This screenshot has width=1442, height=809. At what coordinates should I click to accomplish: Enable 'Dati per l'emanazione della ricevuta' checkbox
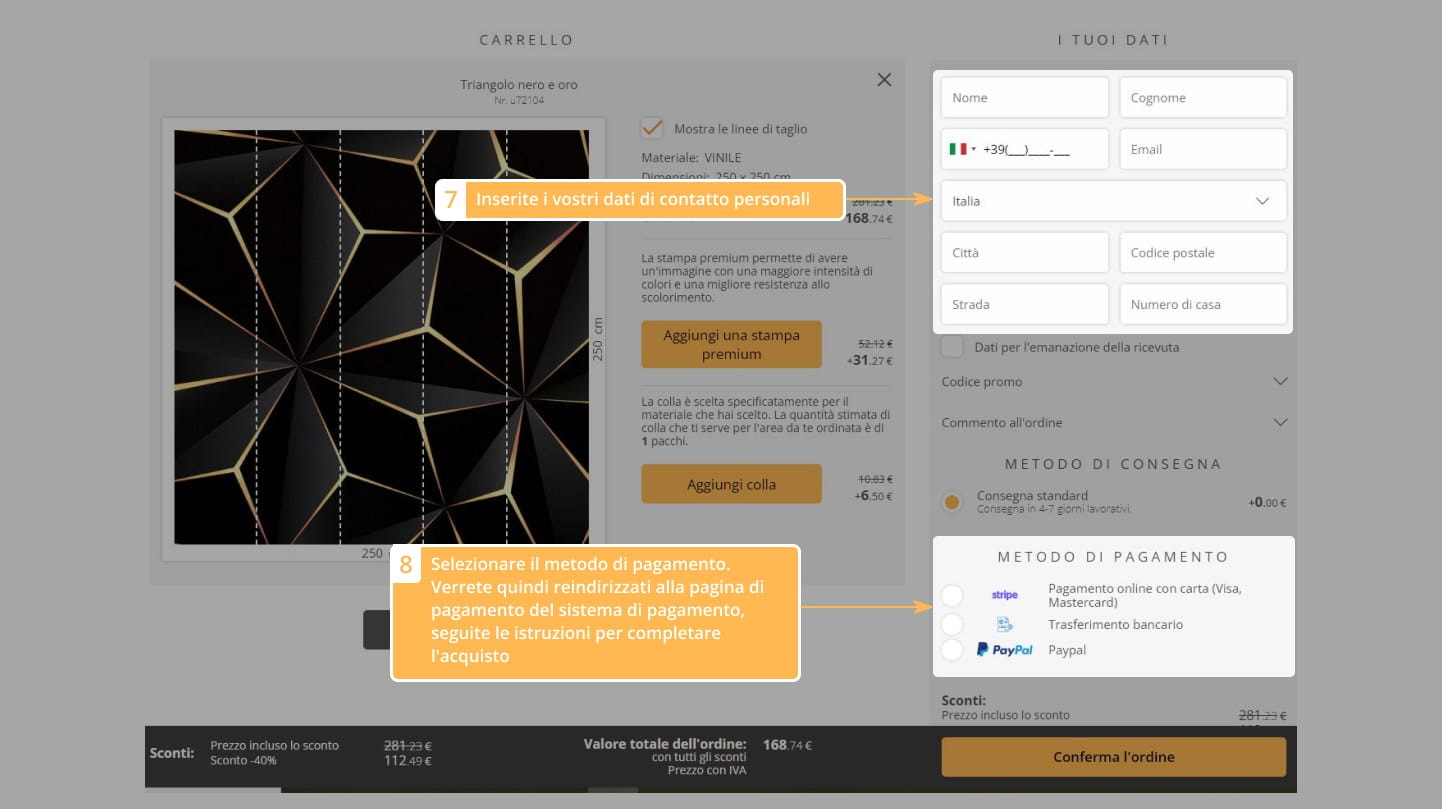pyautogui.click(x=953, y=347)
